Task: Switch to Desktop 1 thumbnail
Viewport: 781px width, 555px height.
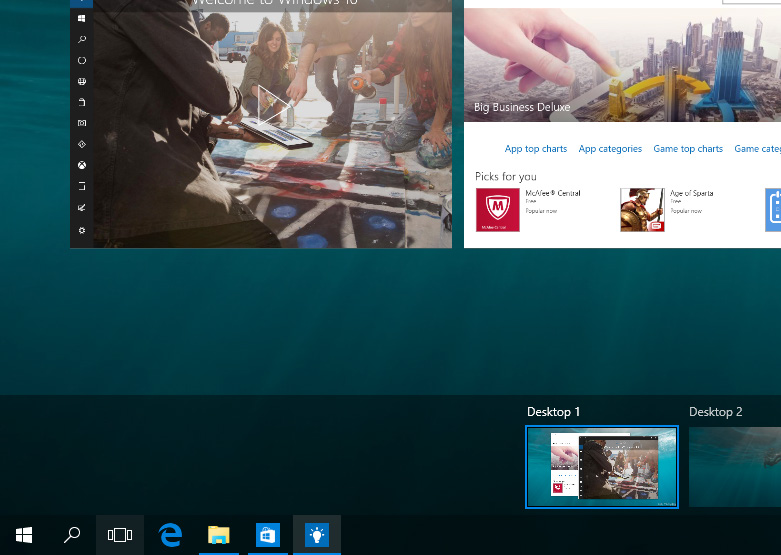Action: click(x=602, y=467)
